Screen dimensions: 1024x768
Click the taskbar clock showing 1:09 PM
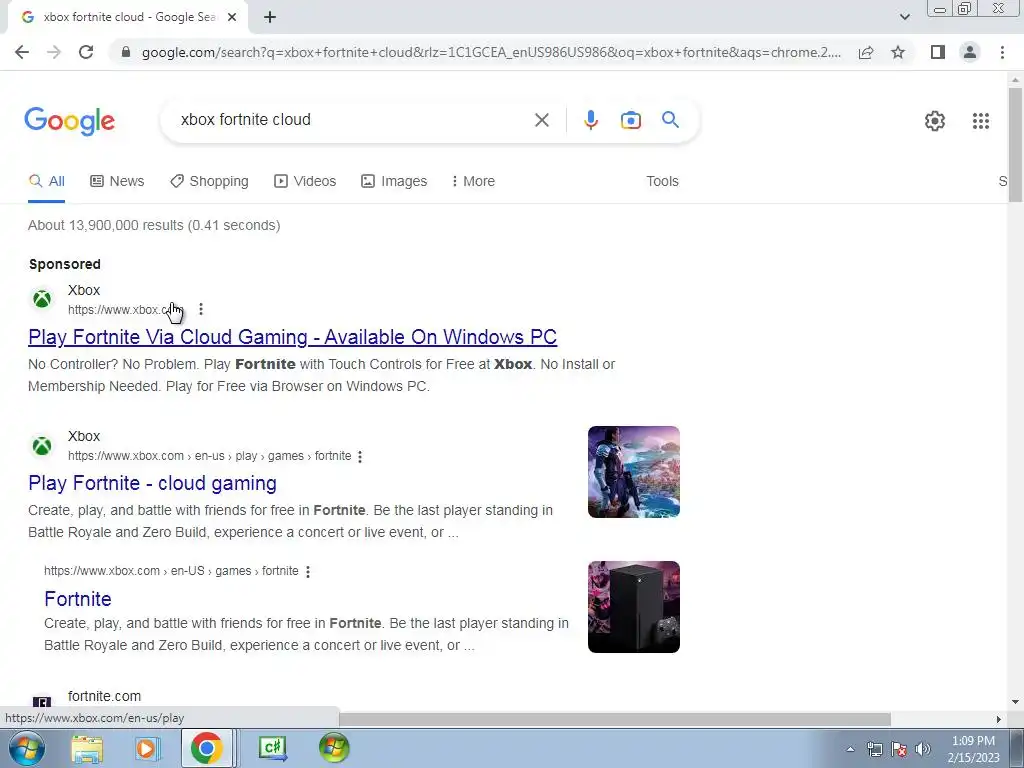click(x=973, y=749)
